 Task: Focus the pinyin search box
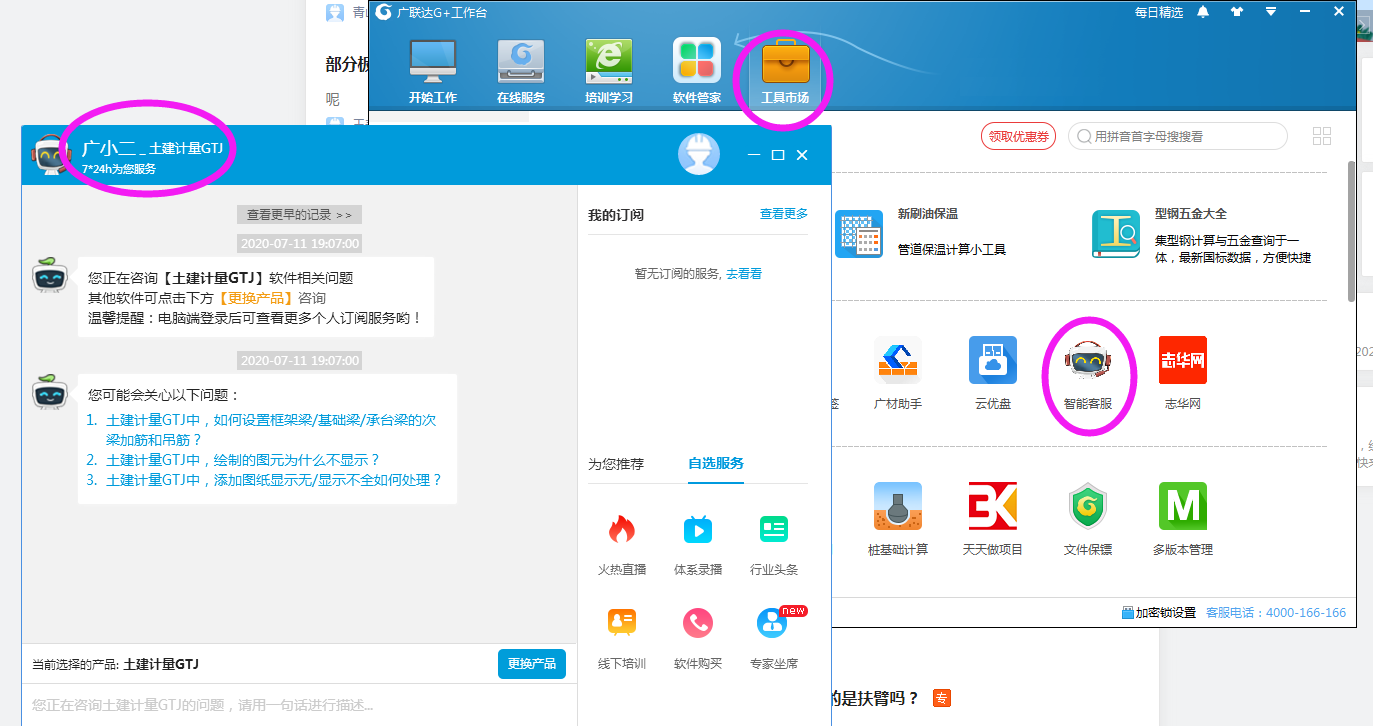click(x=1178, y=137)
